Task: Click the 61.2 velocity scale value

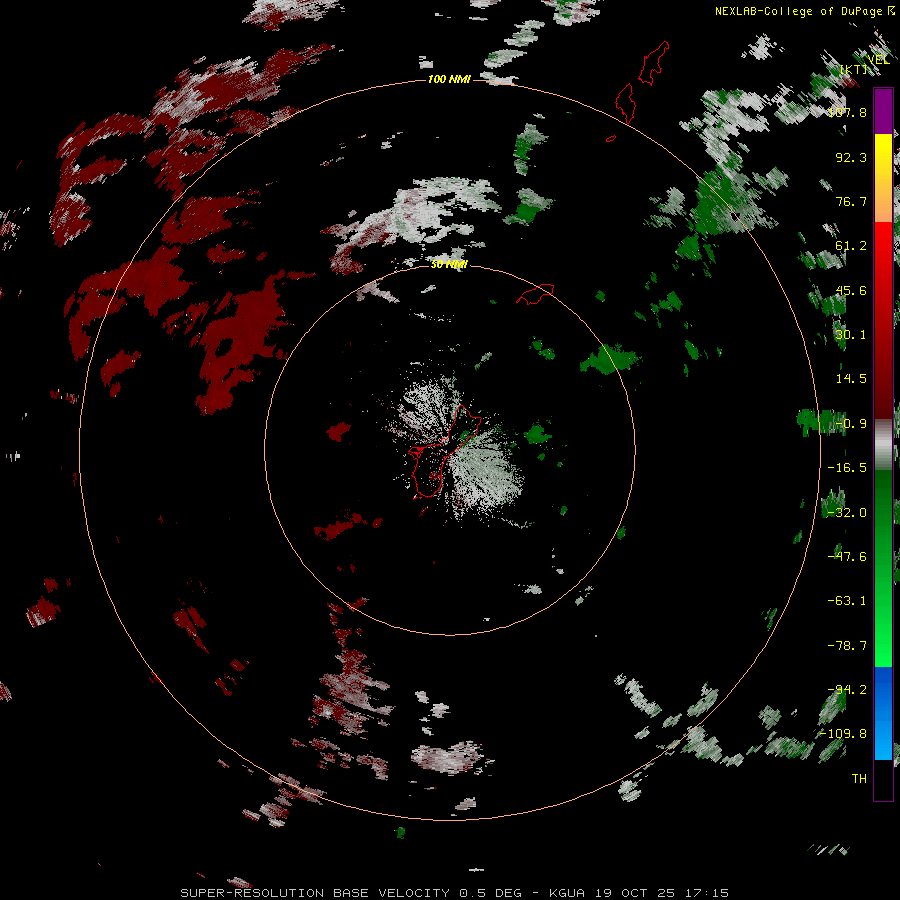Action: 851,246
